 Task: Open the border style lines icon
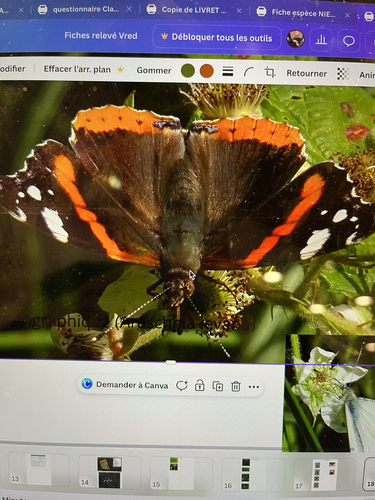tap(228, 72)
